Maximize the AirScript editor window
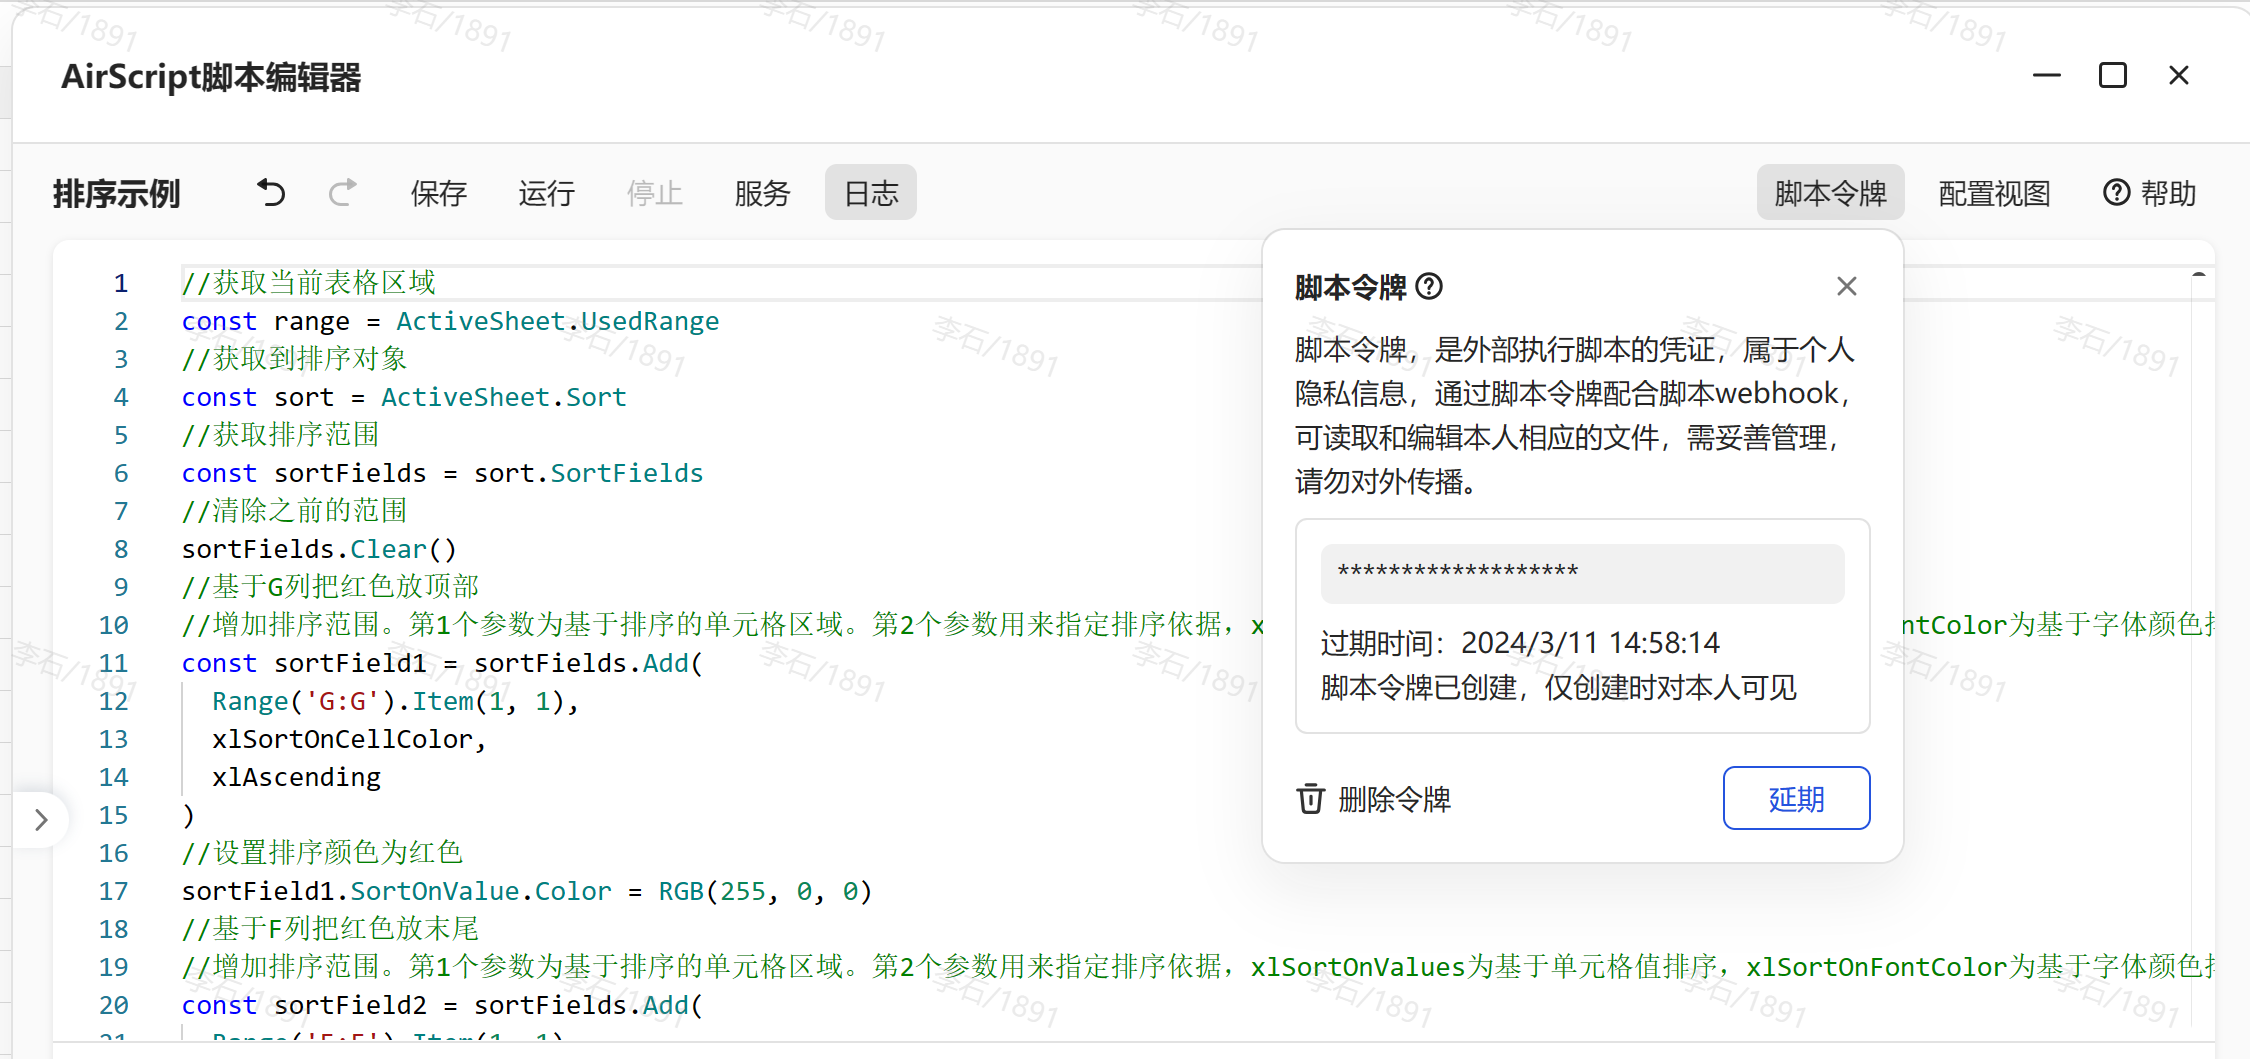2250x1059 pixels. click(x=2113, y=75)
